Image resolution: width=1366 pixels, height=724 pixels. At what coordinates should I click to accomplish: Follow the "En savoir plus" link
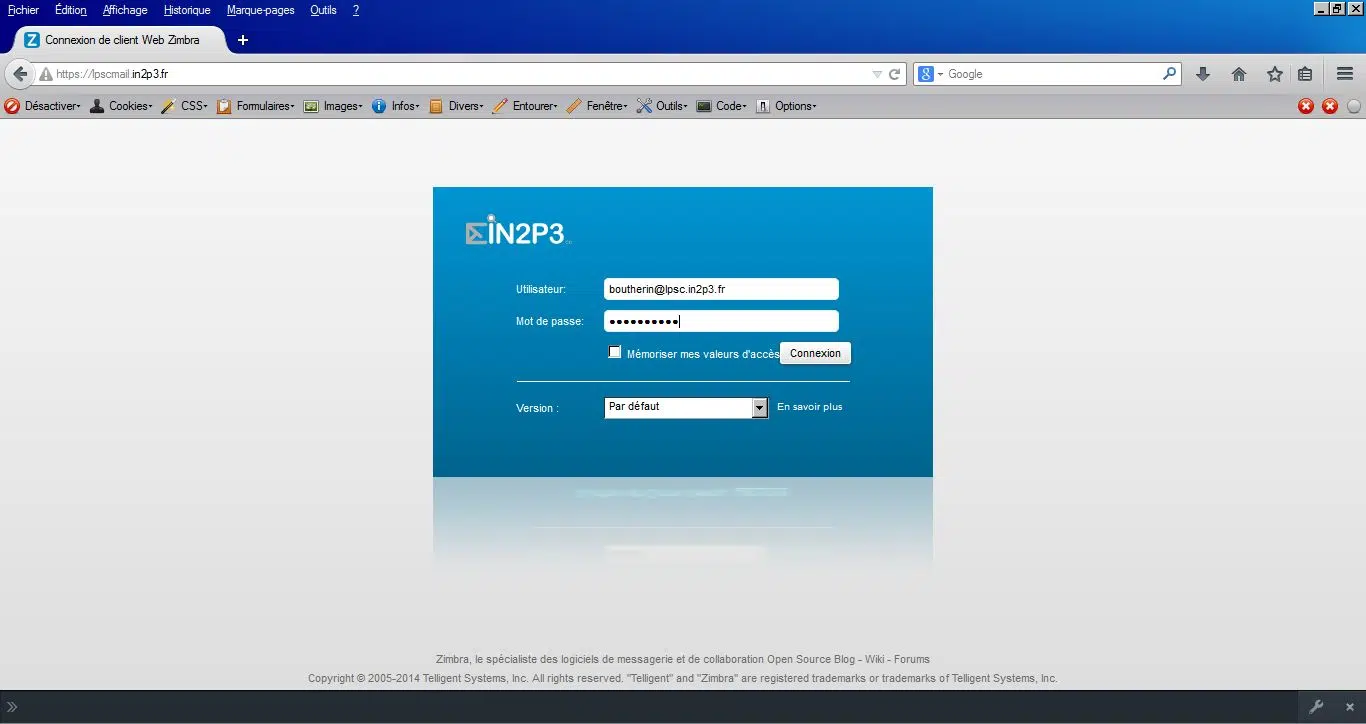[809, 407]
